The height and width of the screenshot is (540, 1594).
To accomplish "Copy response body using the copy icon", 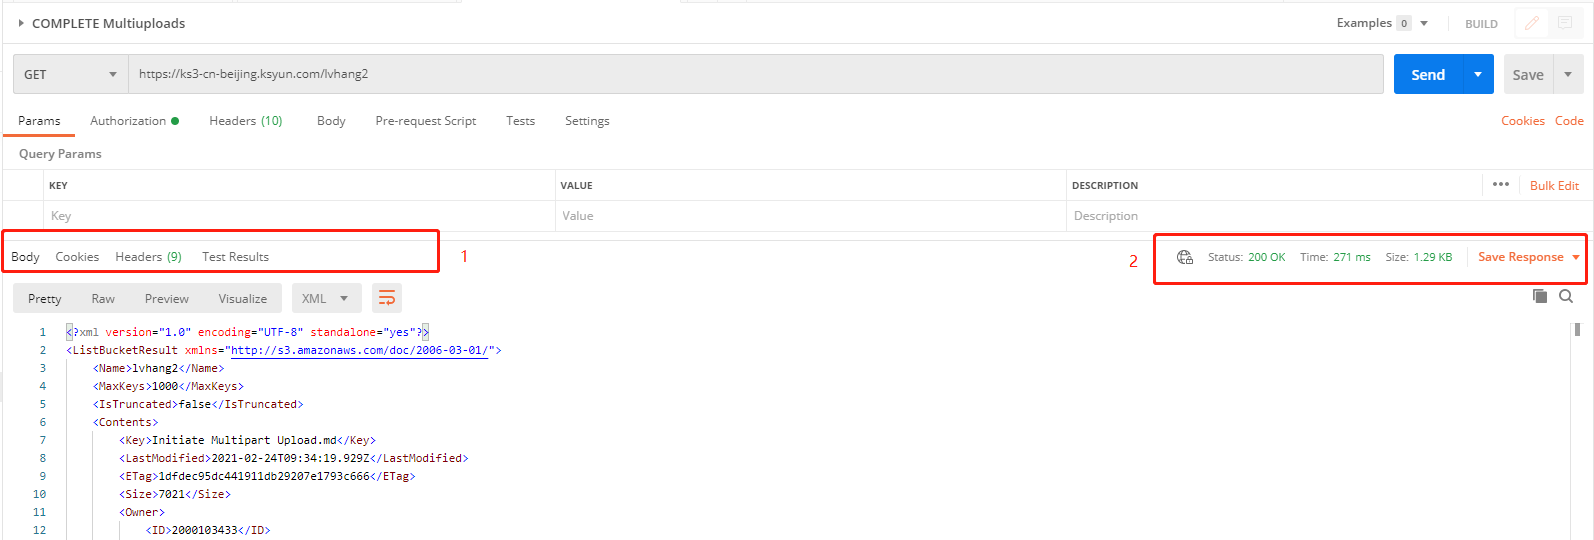I will [x=1540, y=296].
